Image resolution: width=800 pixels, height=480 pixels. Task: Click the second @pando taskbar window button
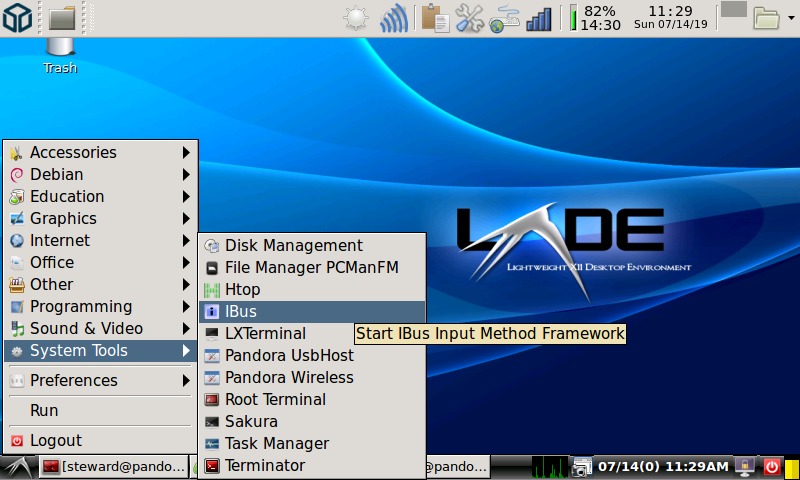[457, 467]
